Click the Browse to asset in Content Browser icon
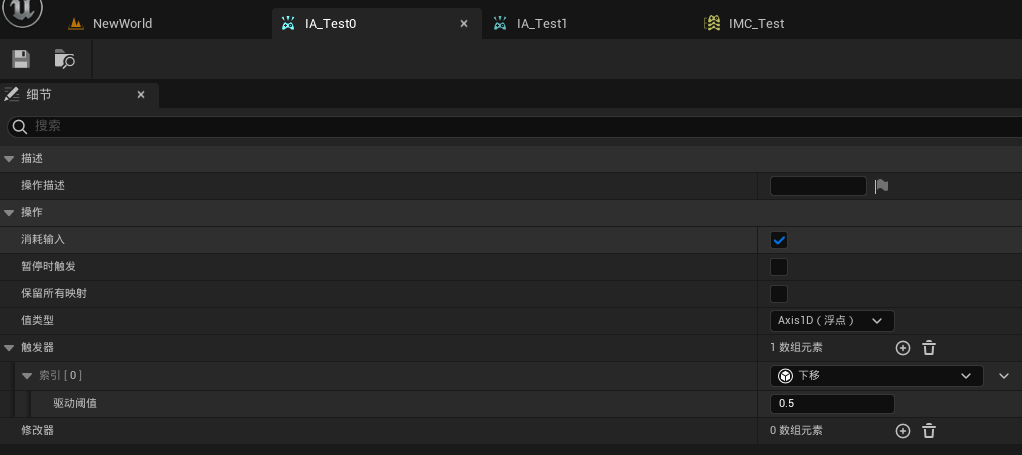Screen dimensions: 1022x455 [64, 59]
